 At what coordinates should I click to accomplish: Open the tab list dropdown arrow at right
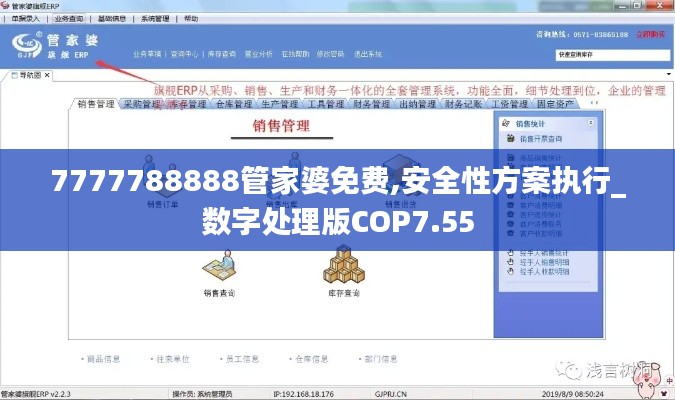click(669, 74)
